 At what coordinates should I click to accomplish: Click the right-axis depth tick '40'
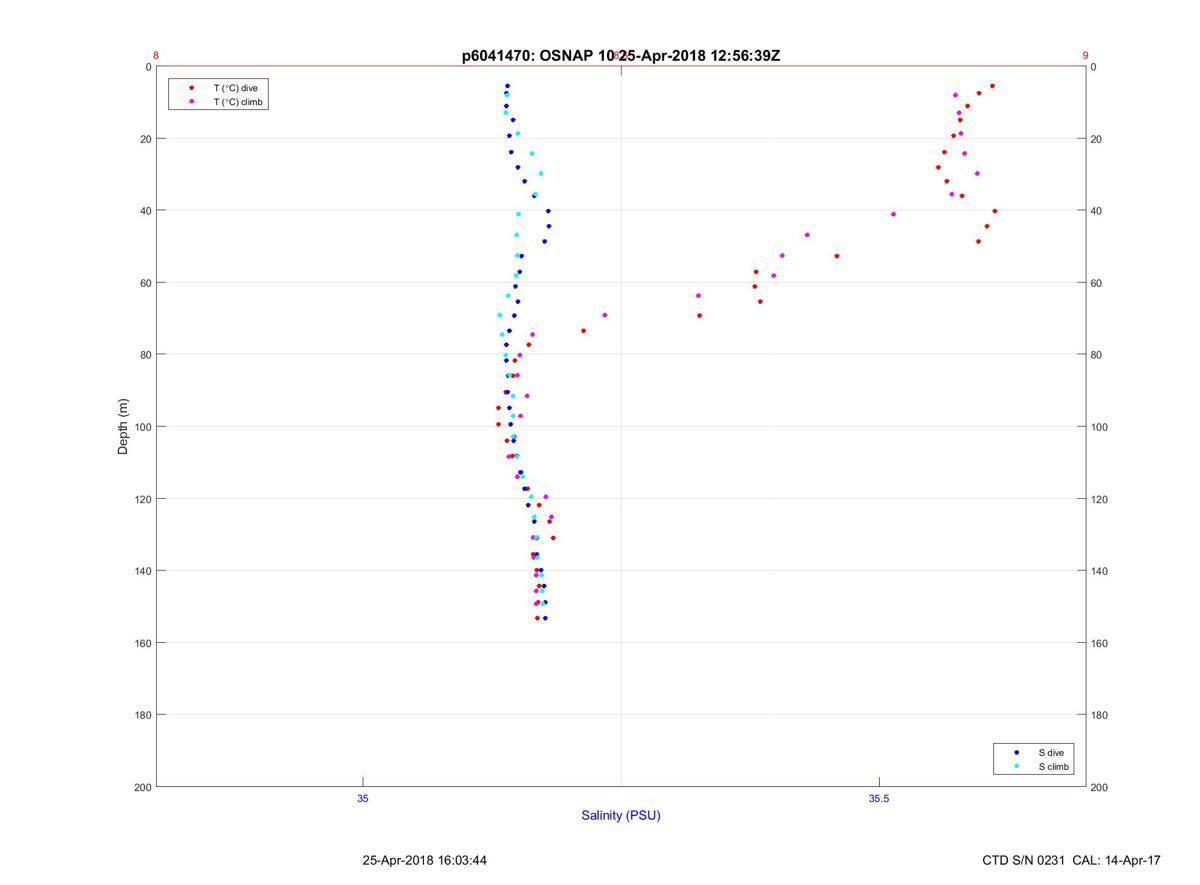(x=1096, y=211)
